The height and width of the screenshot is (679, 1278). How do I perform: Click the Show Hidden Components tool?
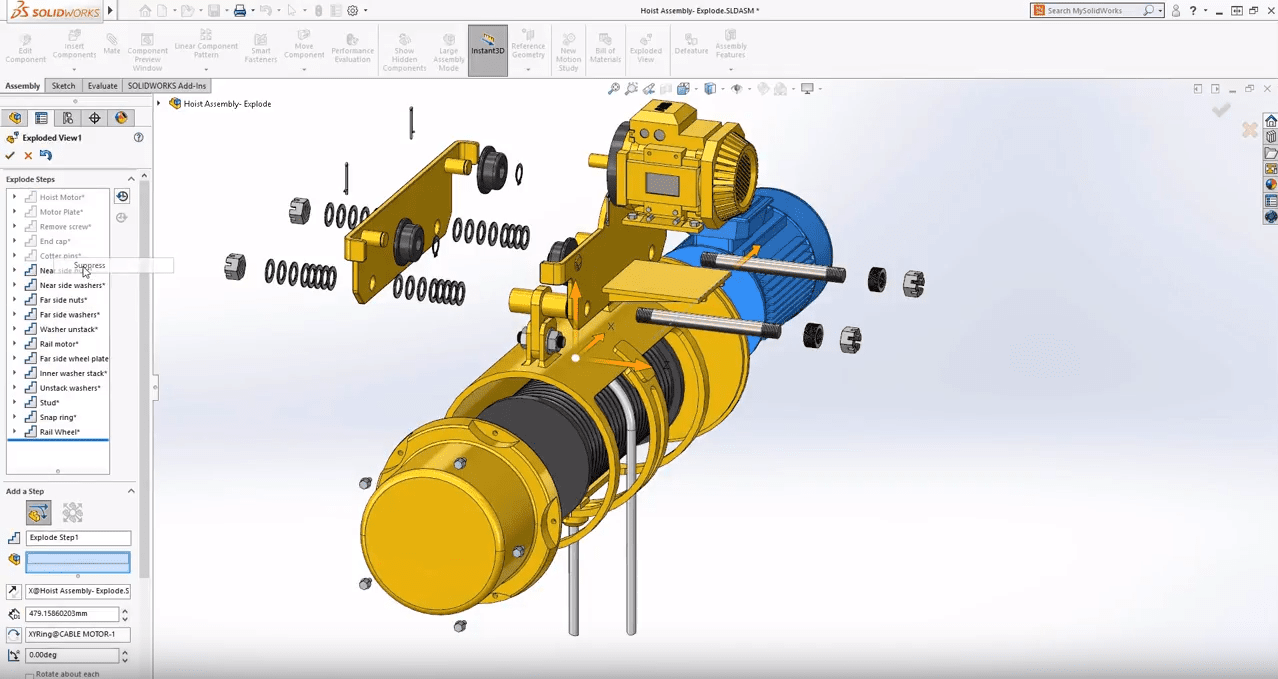point(404,52)
